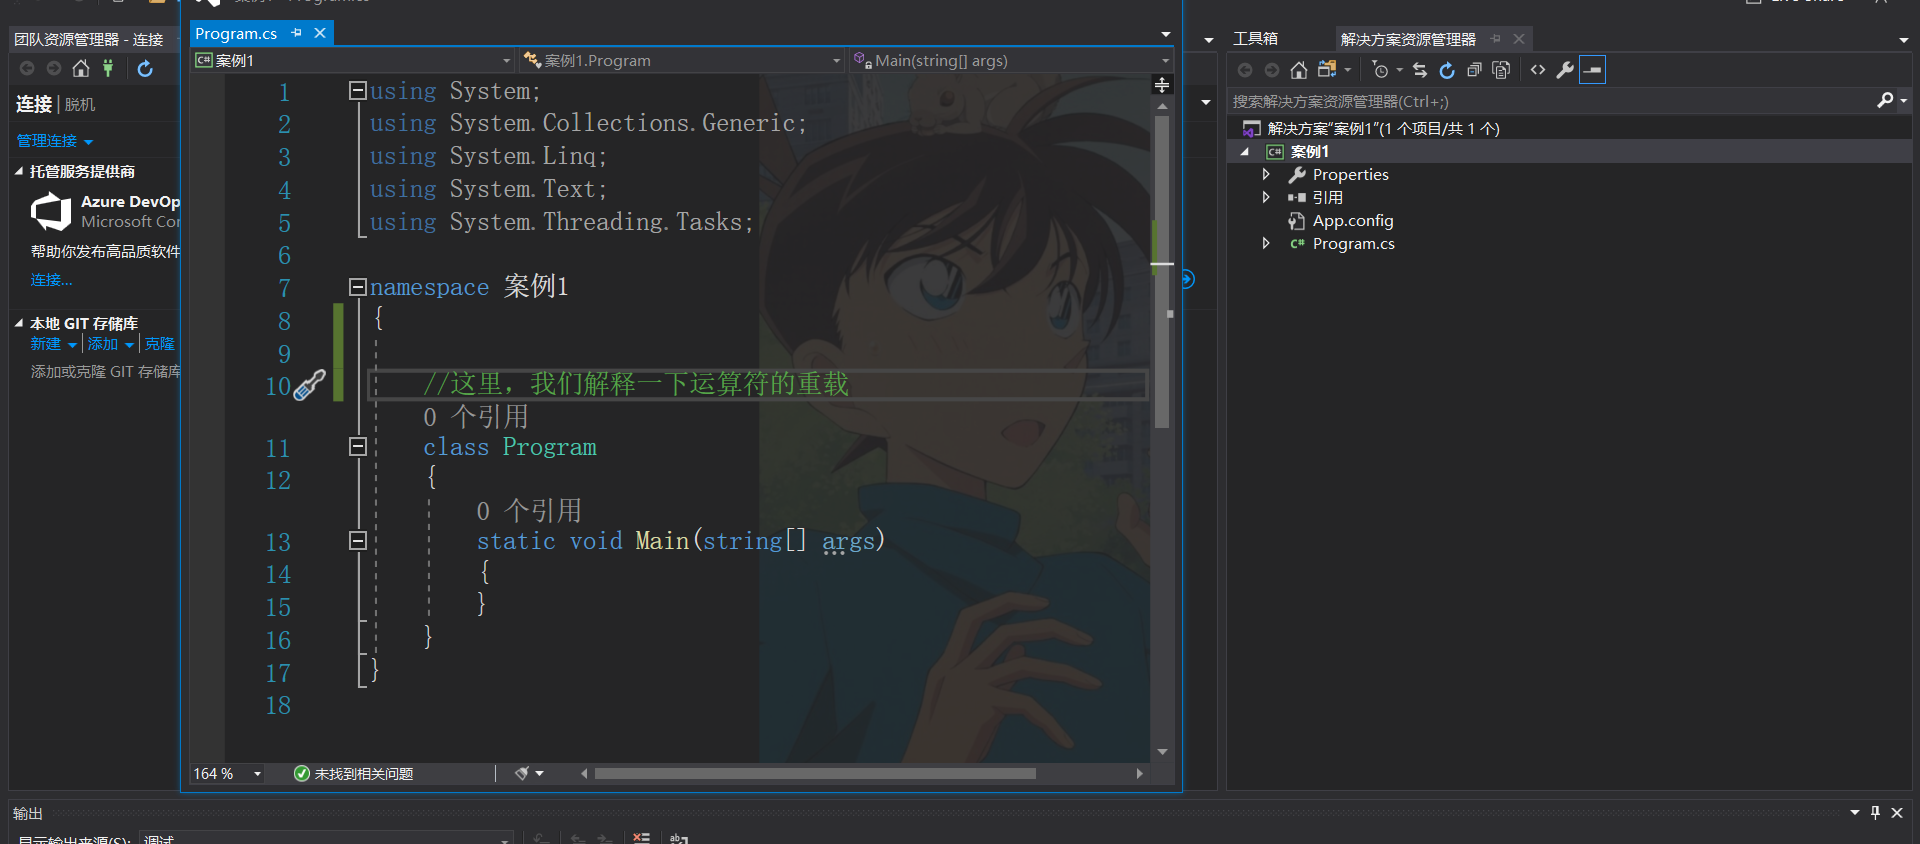Select App.config in Solution Explorer
The width and height of the screenshot is (1920, 844).
coord(1352,220)
